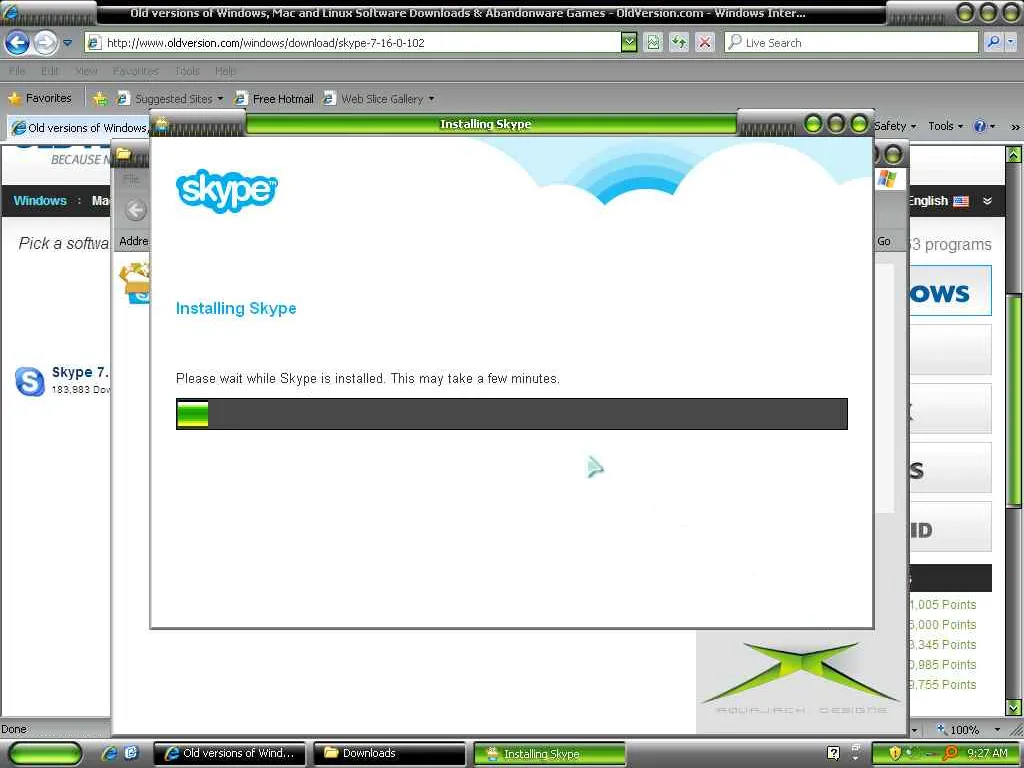Switch to Old versions of Wind... taskbar button
The image size is (1024, 768).
pos(229,753)
